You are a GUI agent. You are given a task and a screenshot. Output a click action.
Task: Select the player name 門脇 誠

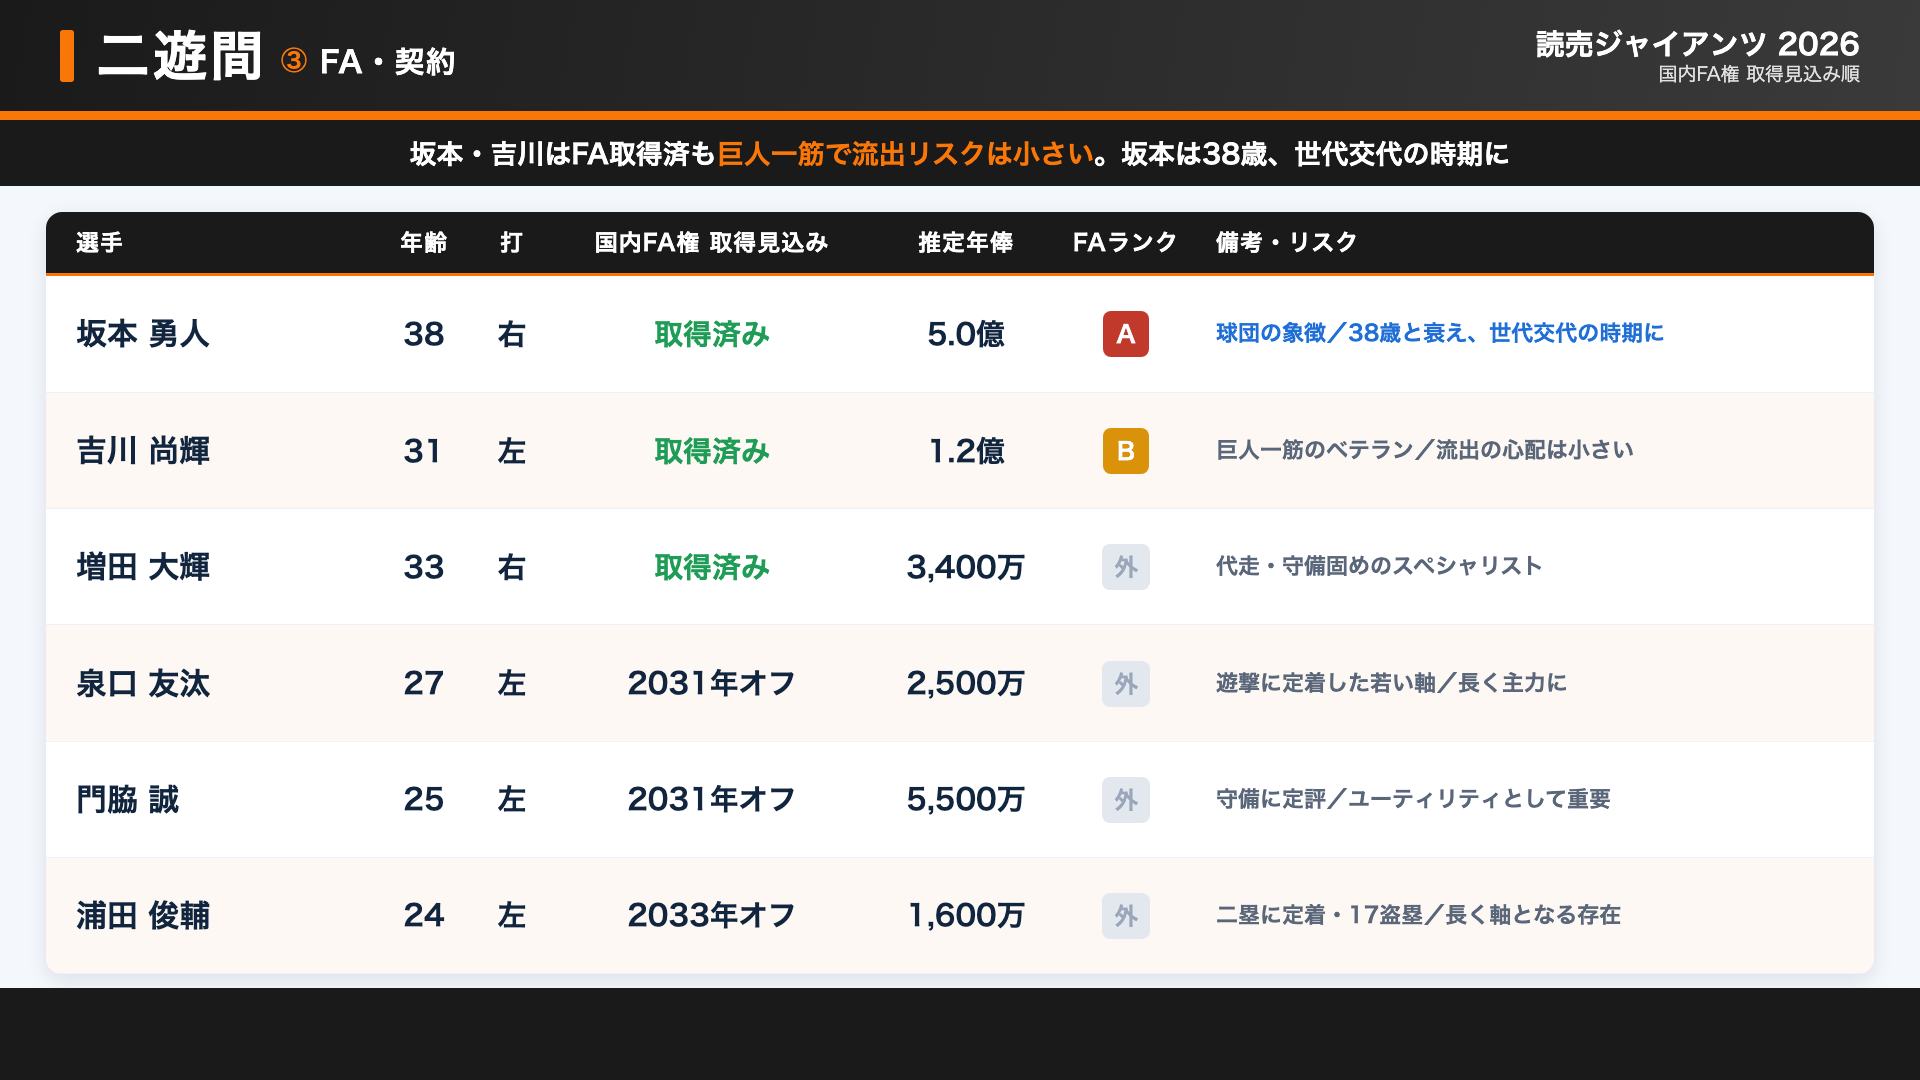[x=128, y=800]
